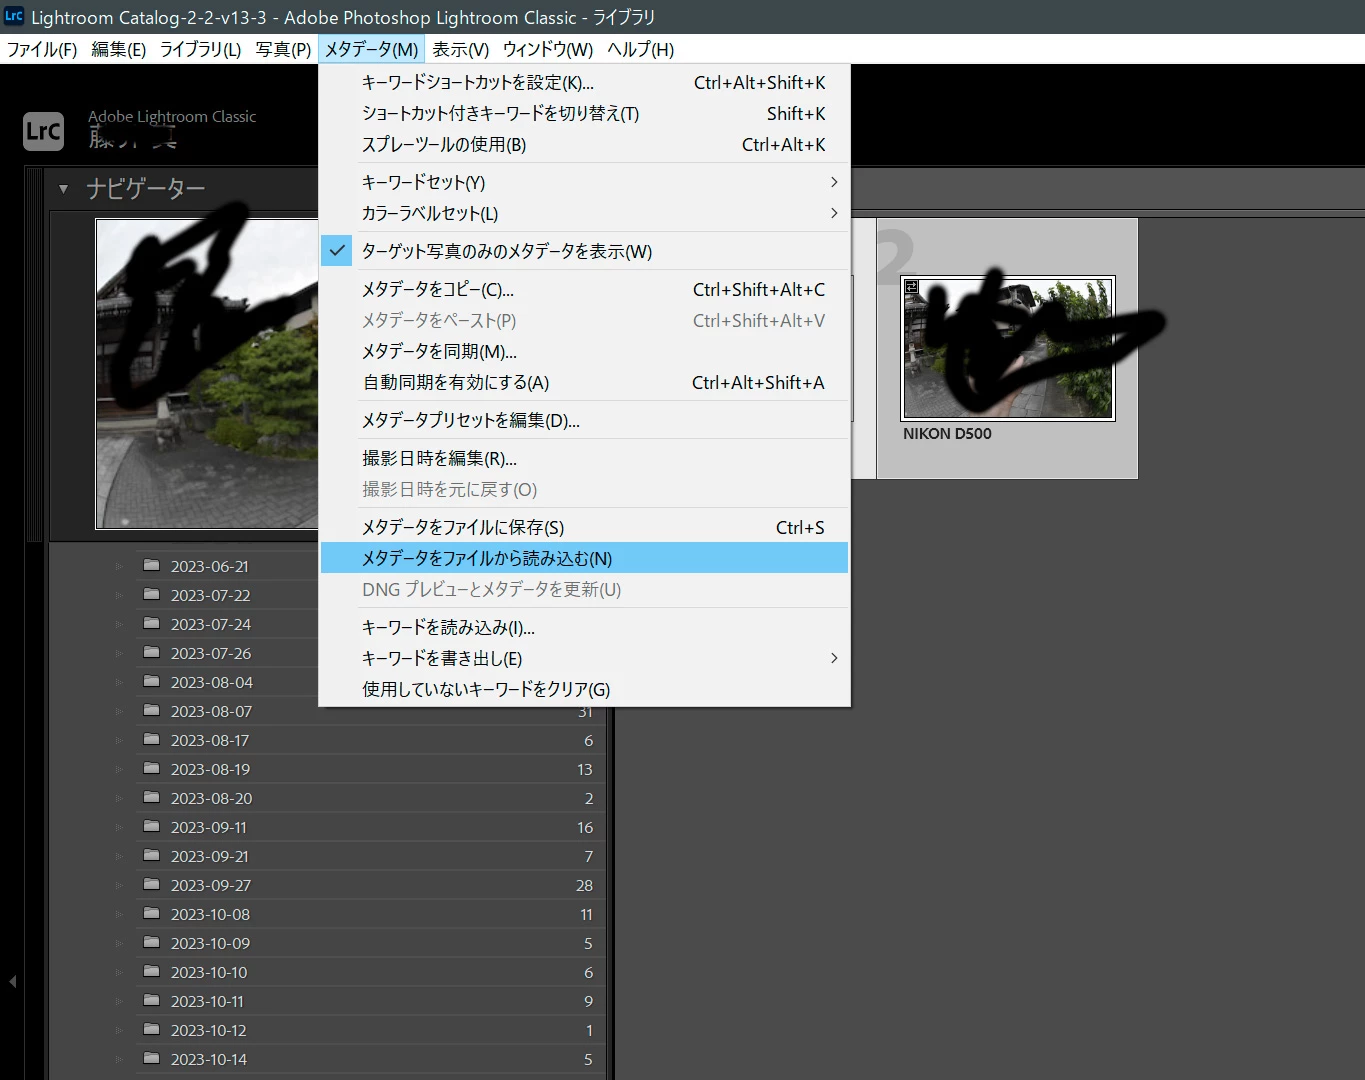The image size is (1365, 1080).
Task: Expand the 2023-09-21 folder arrow
Action: coord(119,856)
